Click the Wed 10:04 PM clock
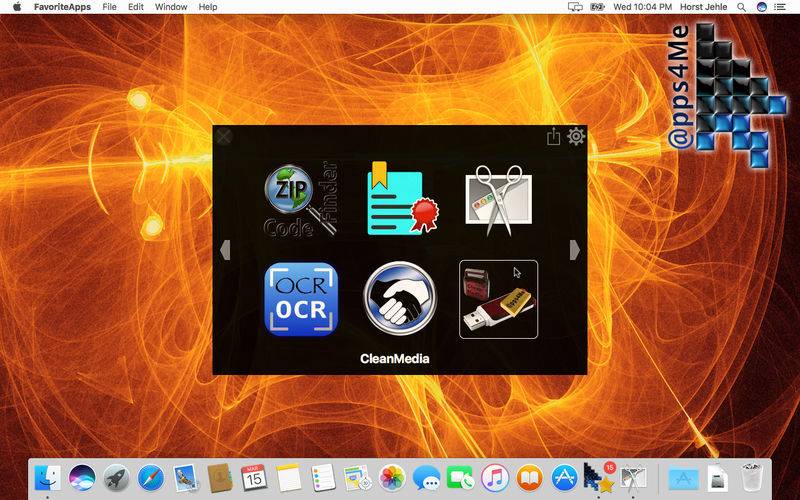800x500 pixels. click(x=642, y=7)
